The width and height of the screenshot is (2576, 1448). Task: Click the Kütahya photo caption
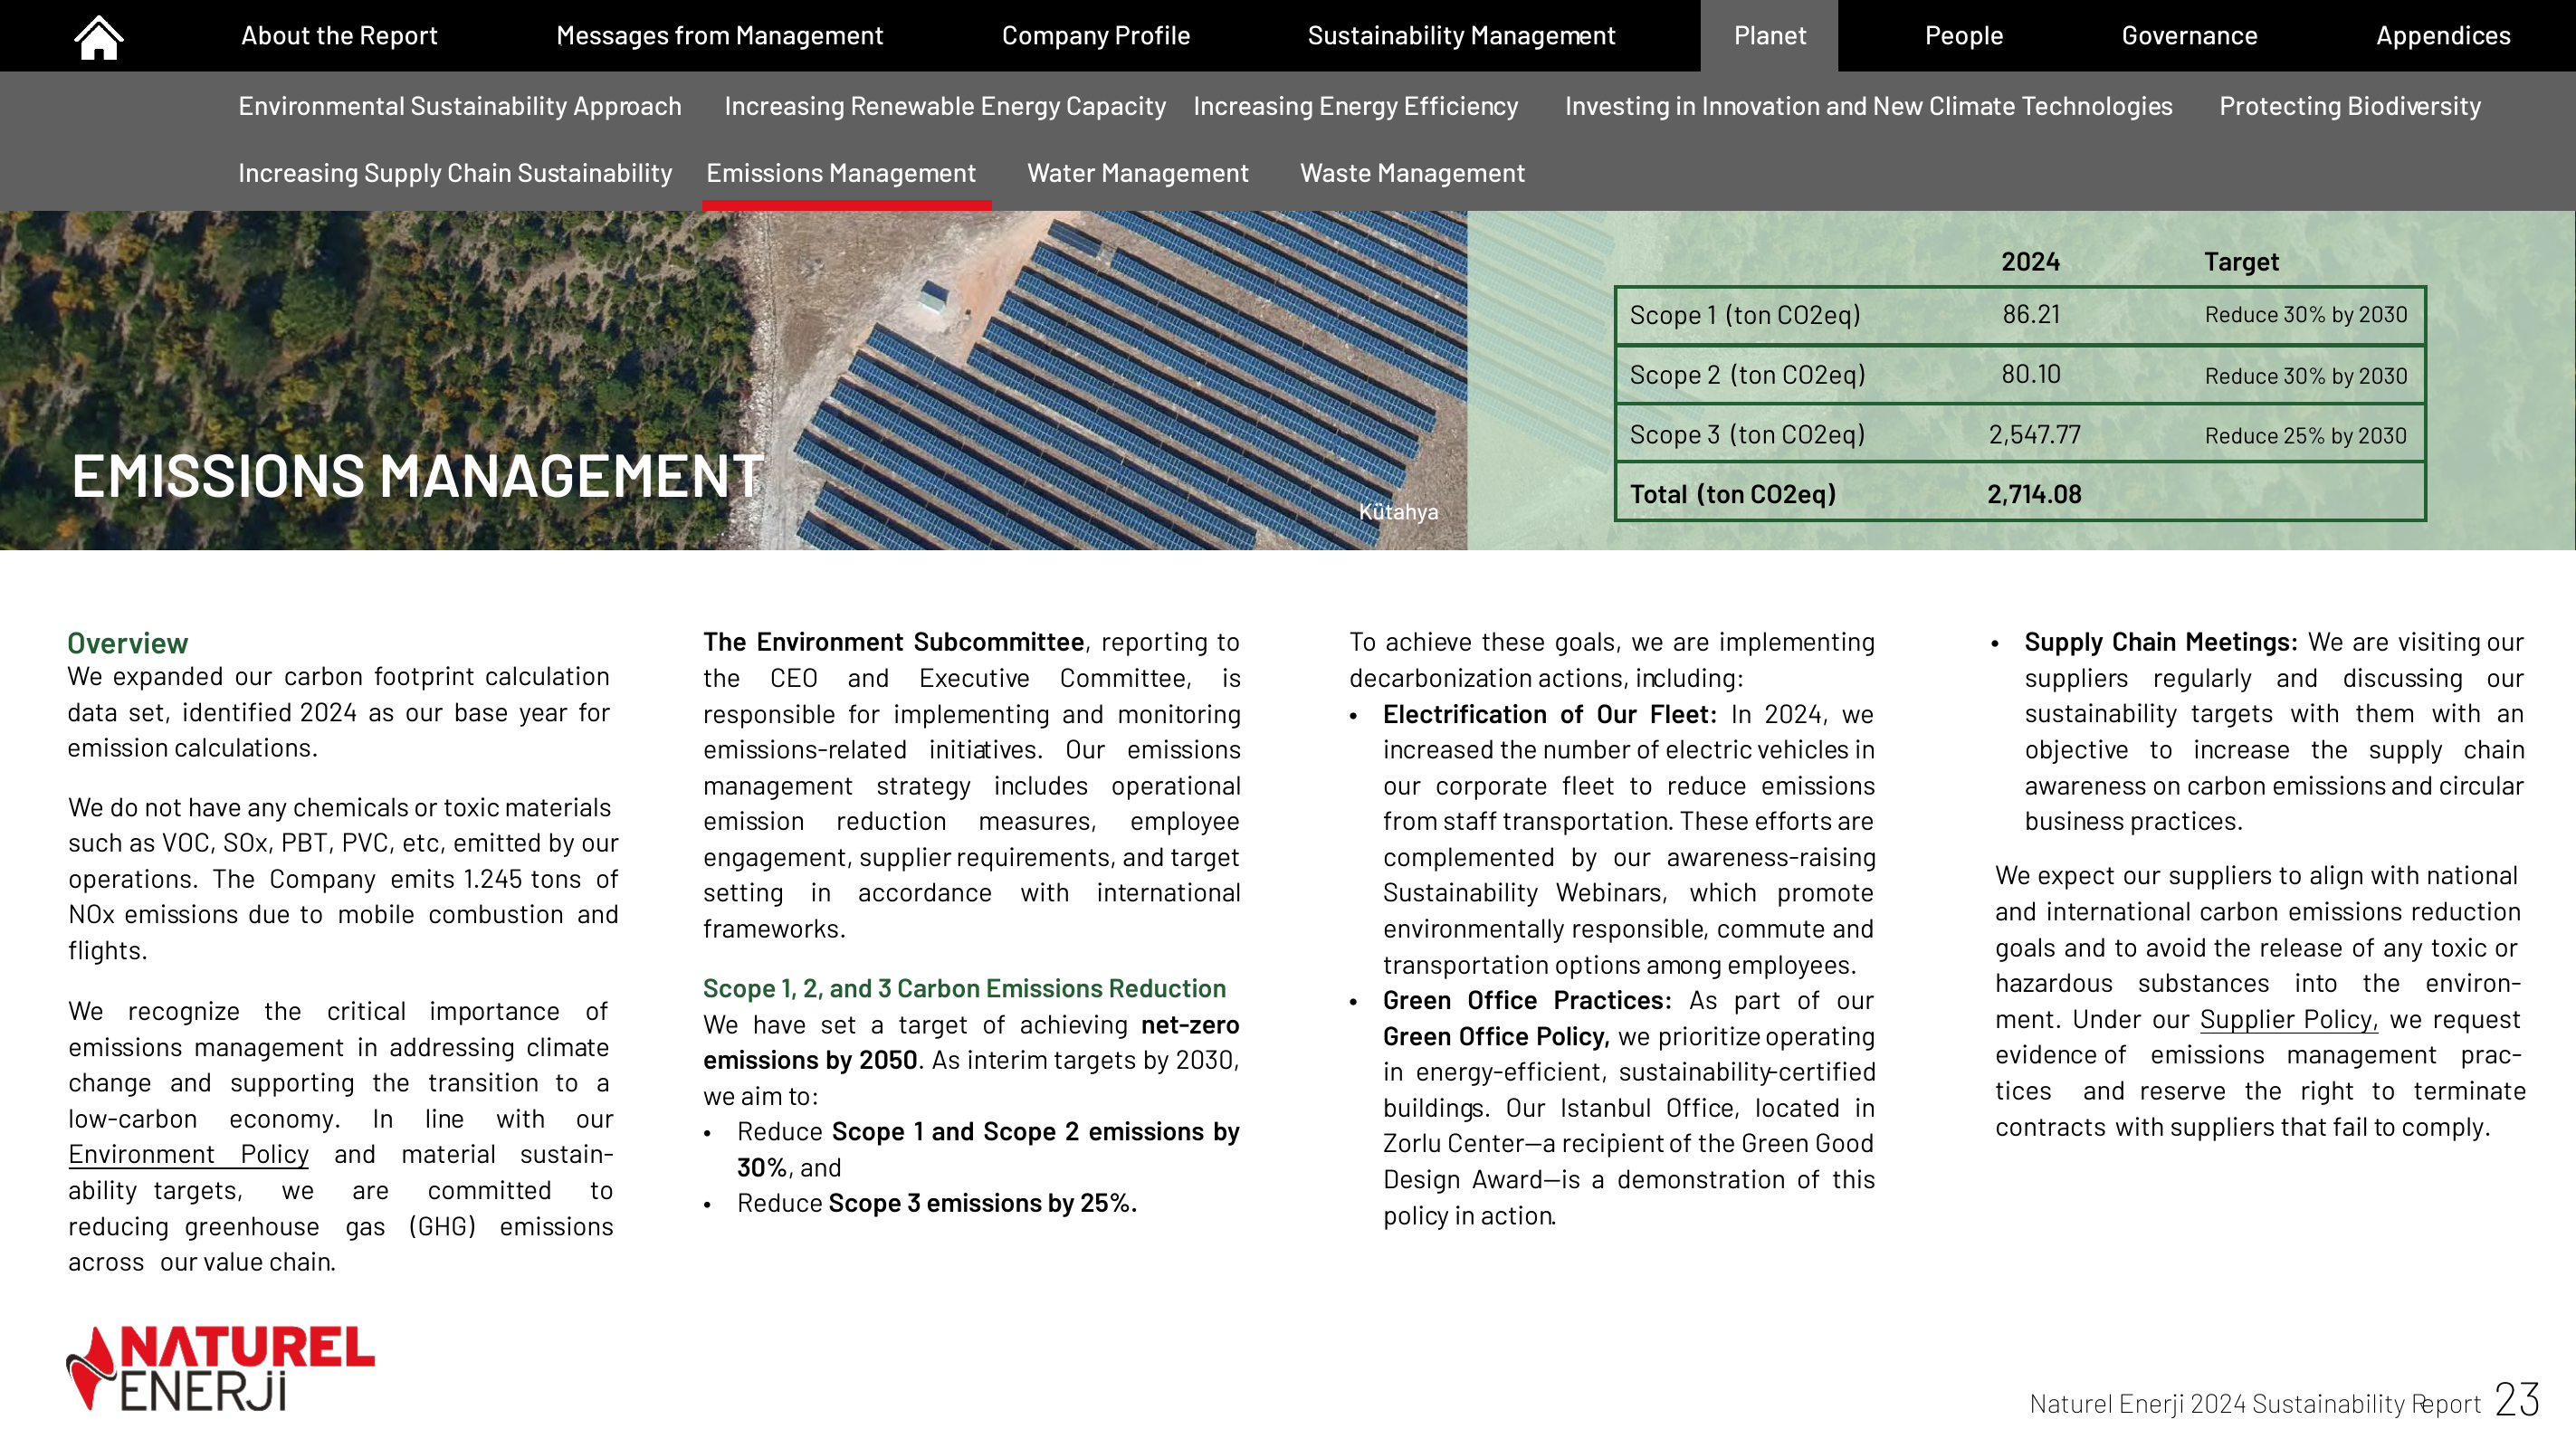point(1398,512)
